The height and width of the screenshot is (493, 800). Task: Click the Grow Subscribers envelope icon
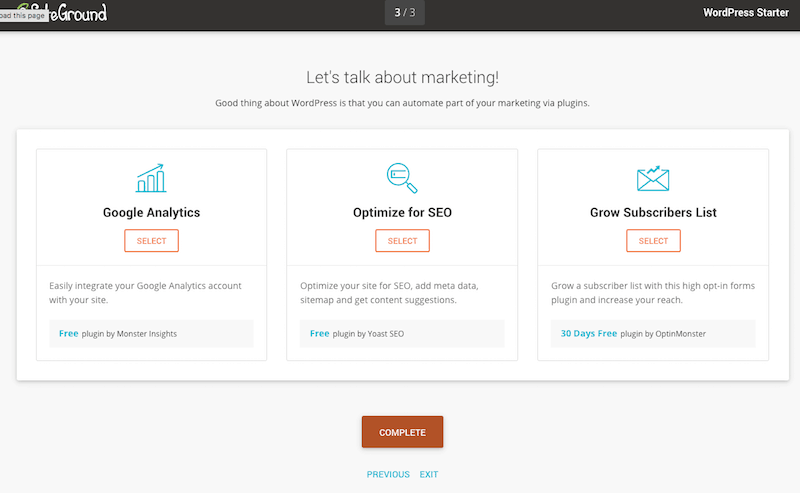point(653,179)
